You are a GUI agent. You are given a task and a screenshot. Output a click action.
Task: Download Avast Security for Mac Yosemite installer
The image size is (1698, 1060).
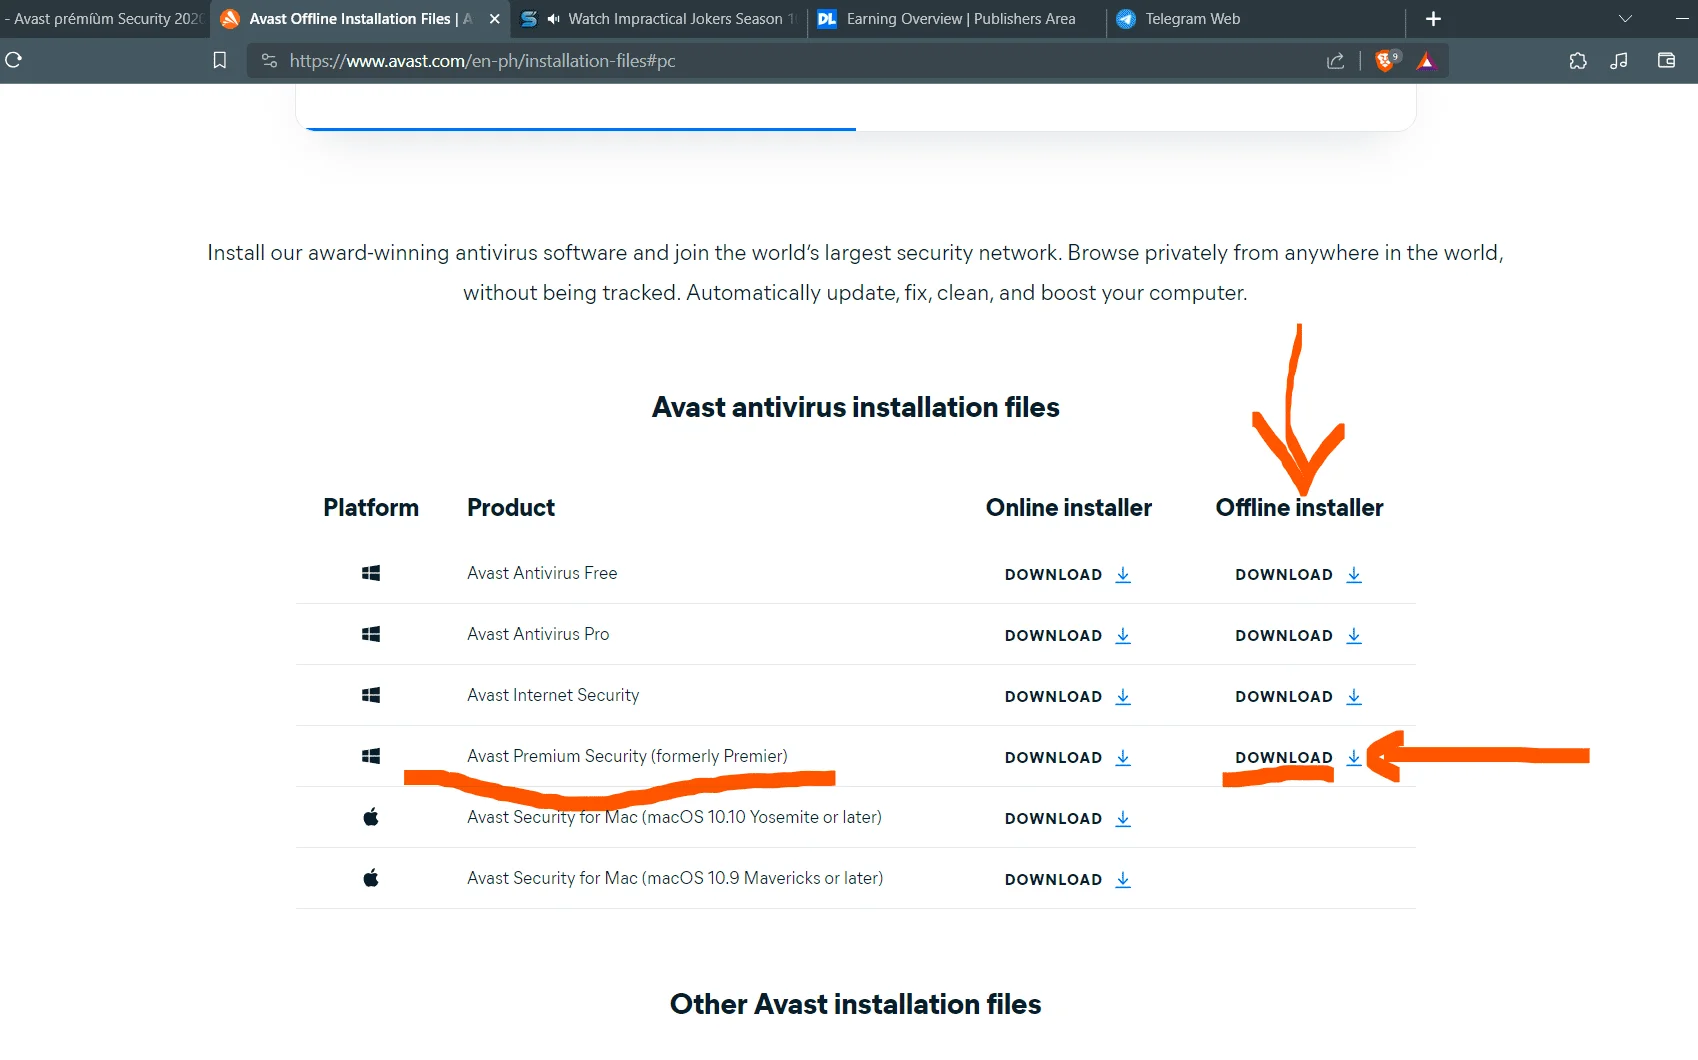click(1068, 819)
